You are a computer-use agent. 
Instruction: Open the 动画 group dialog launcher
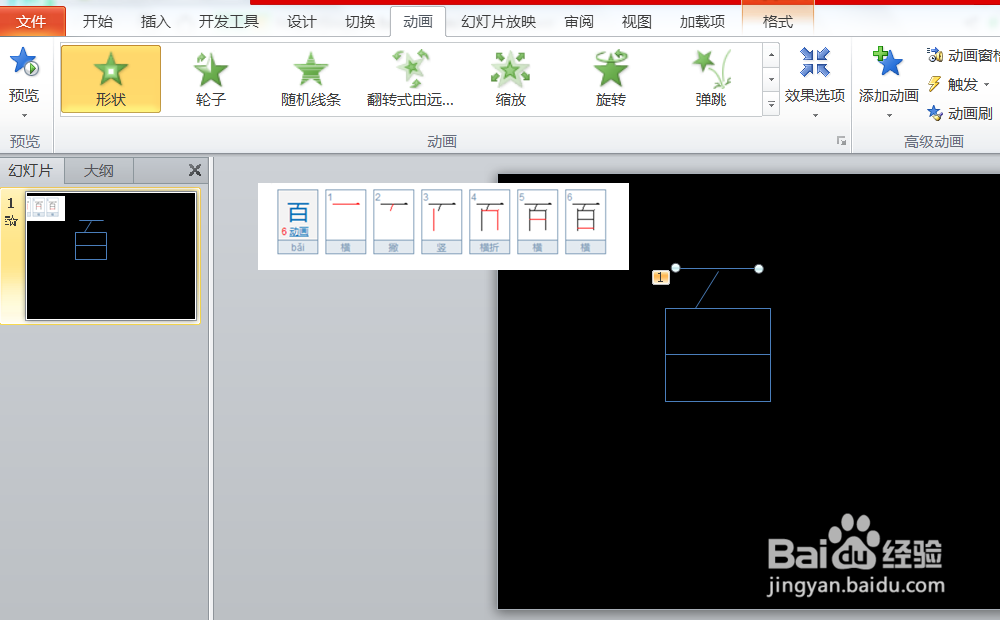coord(842,142)
